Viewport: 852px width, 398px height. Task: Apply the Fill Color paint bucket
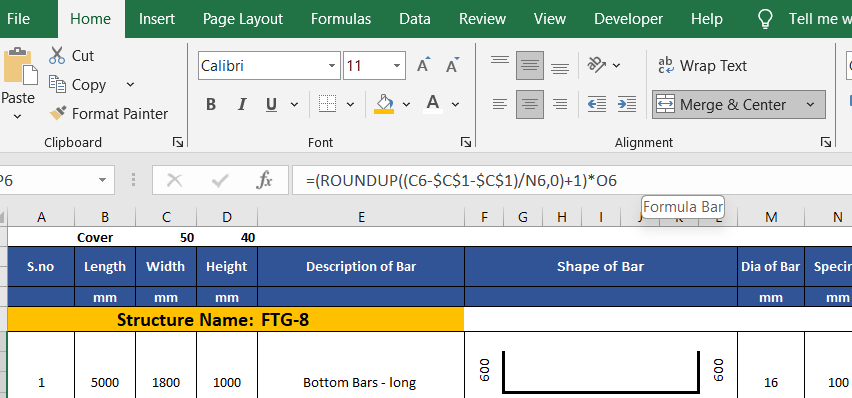(384, 103)
